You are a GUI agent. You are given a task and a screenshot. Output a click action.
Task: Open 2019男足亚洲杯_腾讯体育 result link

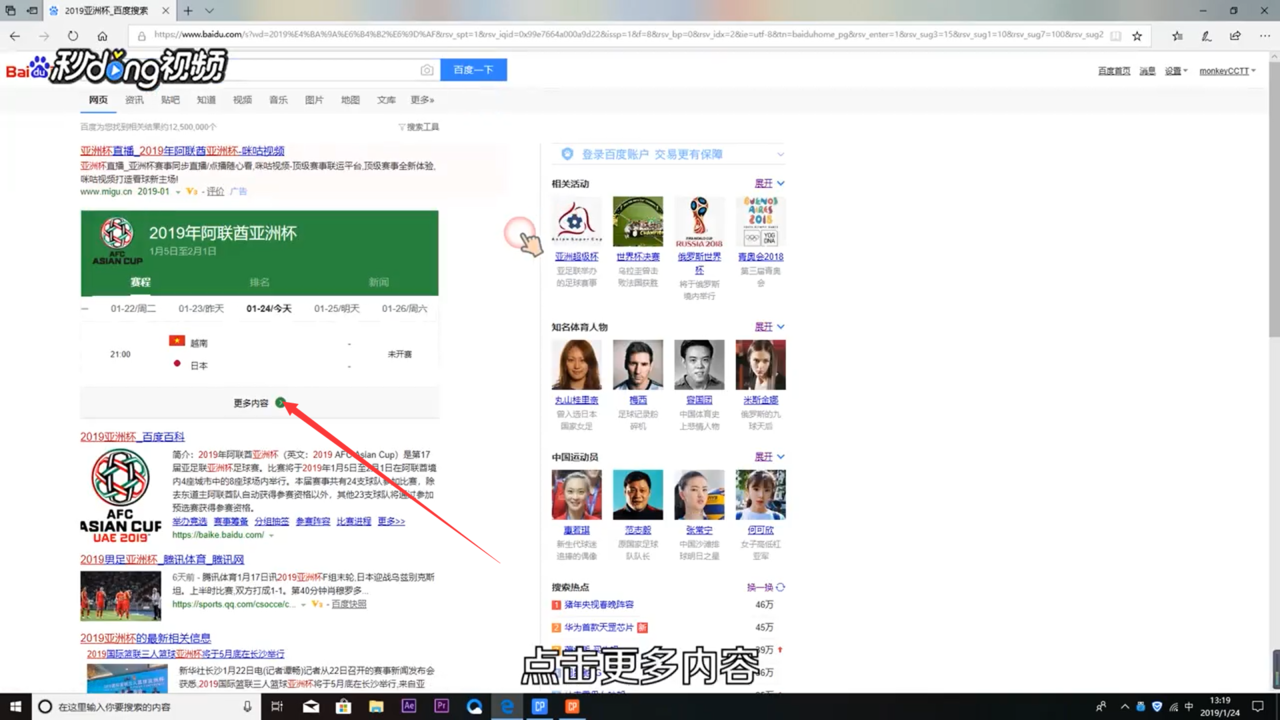point(162,560)
